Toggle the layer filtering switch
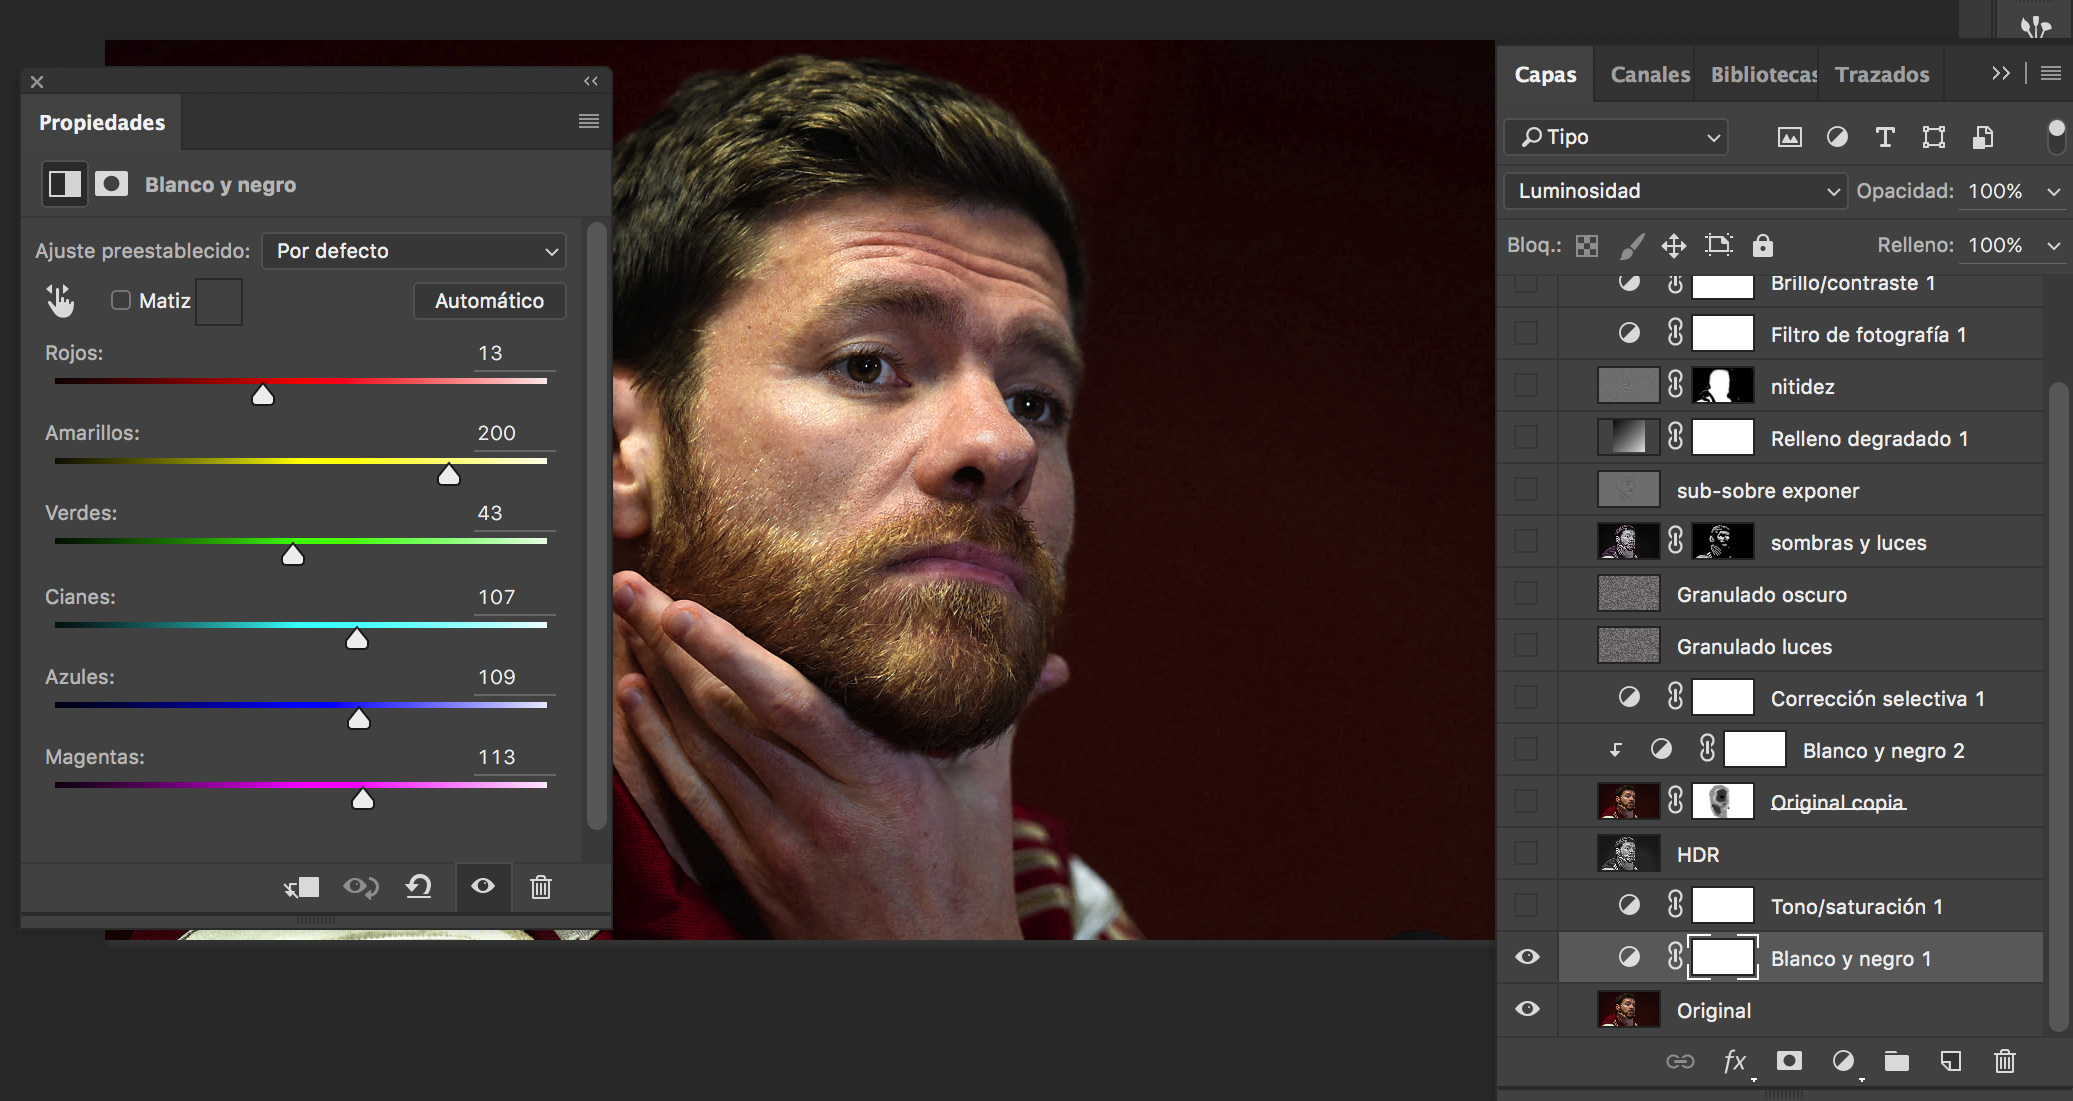The height and width of the screenshot is (1101, 2073). click(2056, 137)
